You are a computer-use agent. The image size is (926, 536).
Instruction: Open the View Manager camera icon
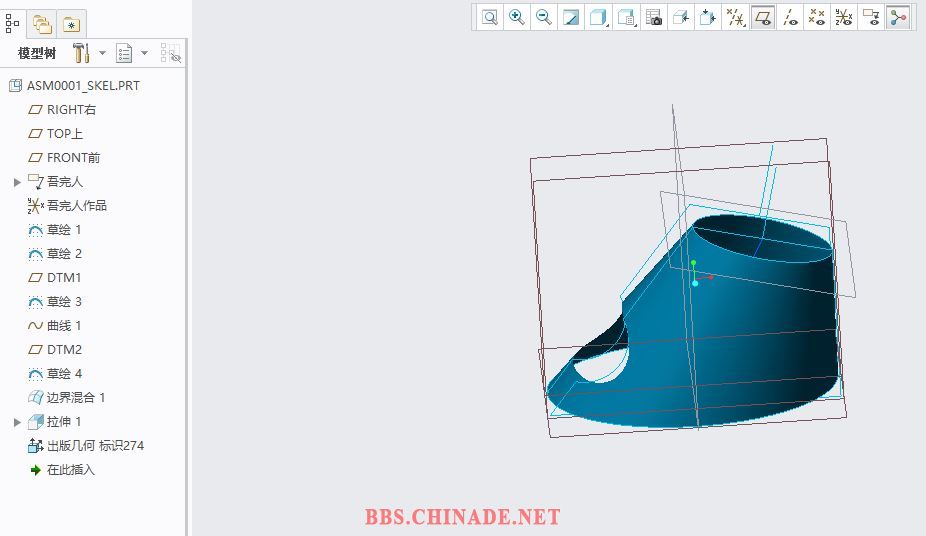click(653, 17)
